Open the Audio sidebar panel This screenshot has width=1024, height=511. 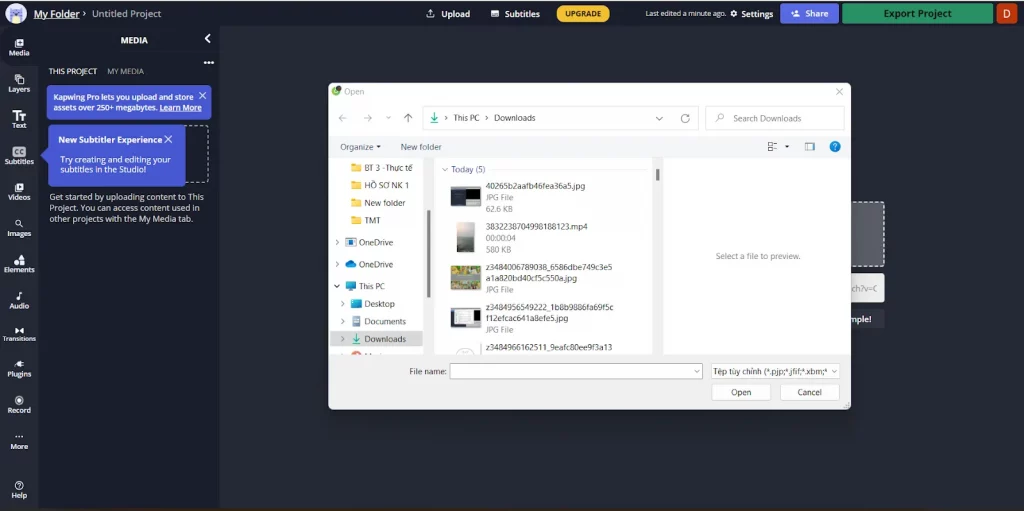click(19, 300)
